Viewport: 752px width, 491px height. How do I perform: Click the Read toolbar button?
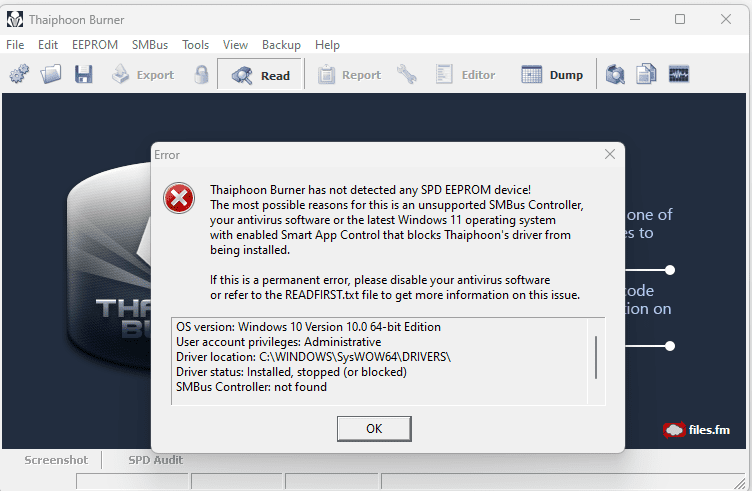261,74
